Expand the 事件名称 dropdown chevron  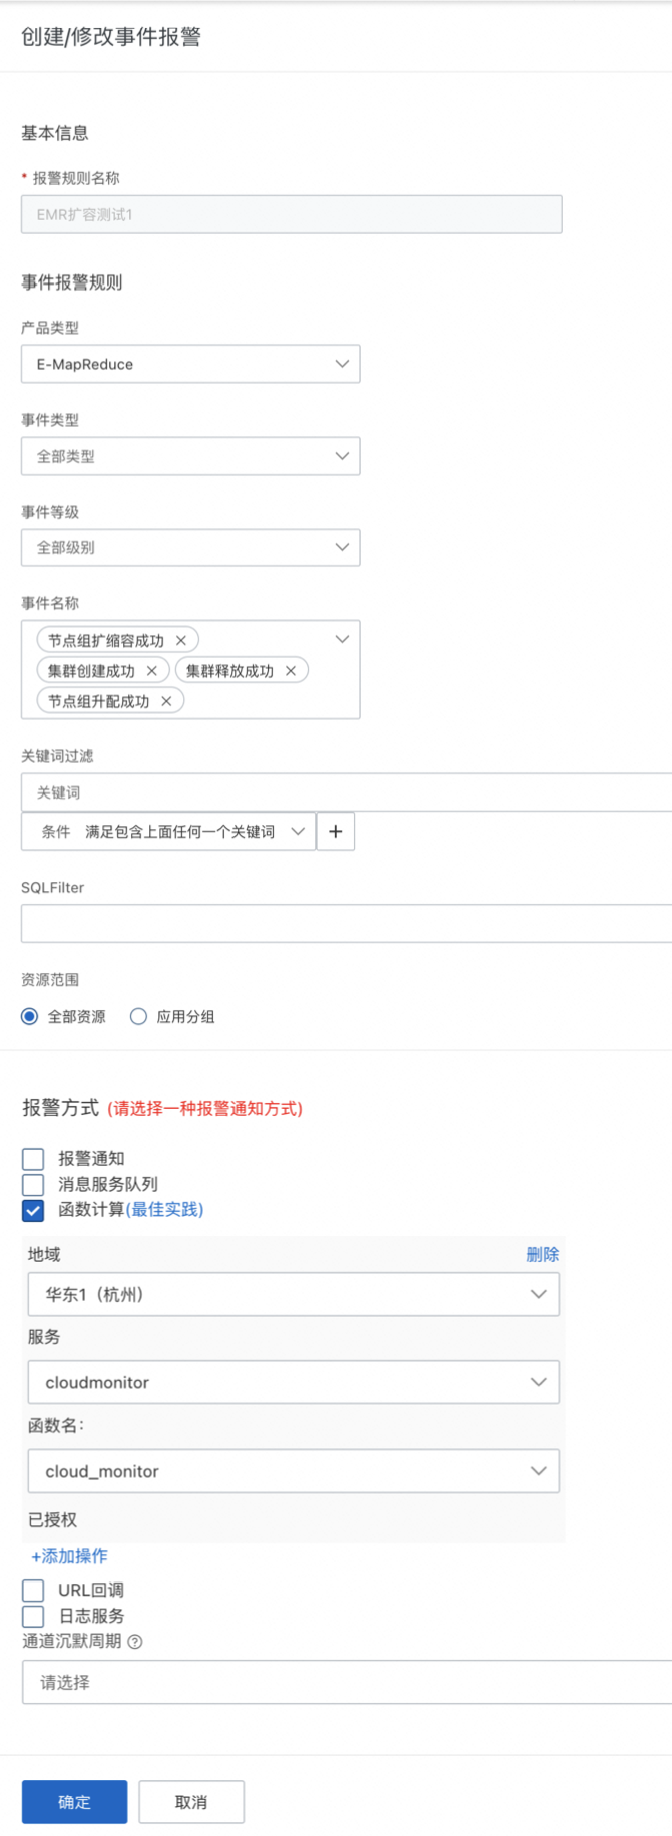[342, 639]
